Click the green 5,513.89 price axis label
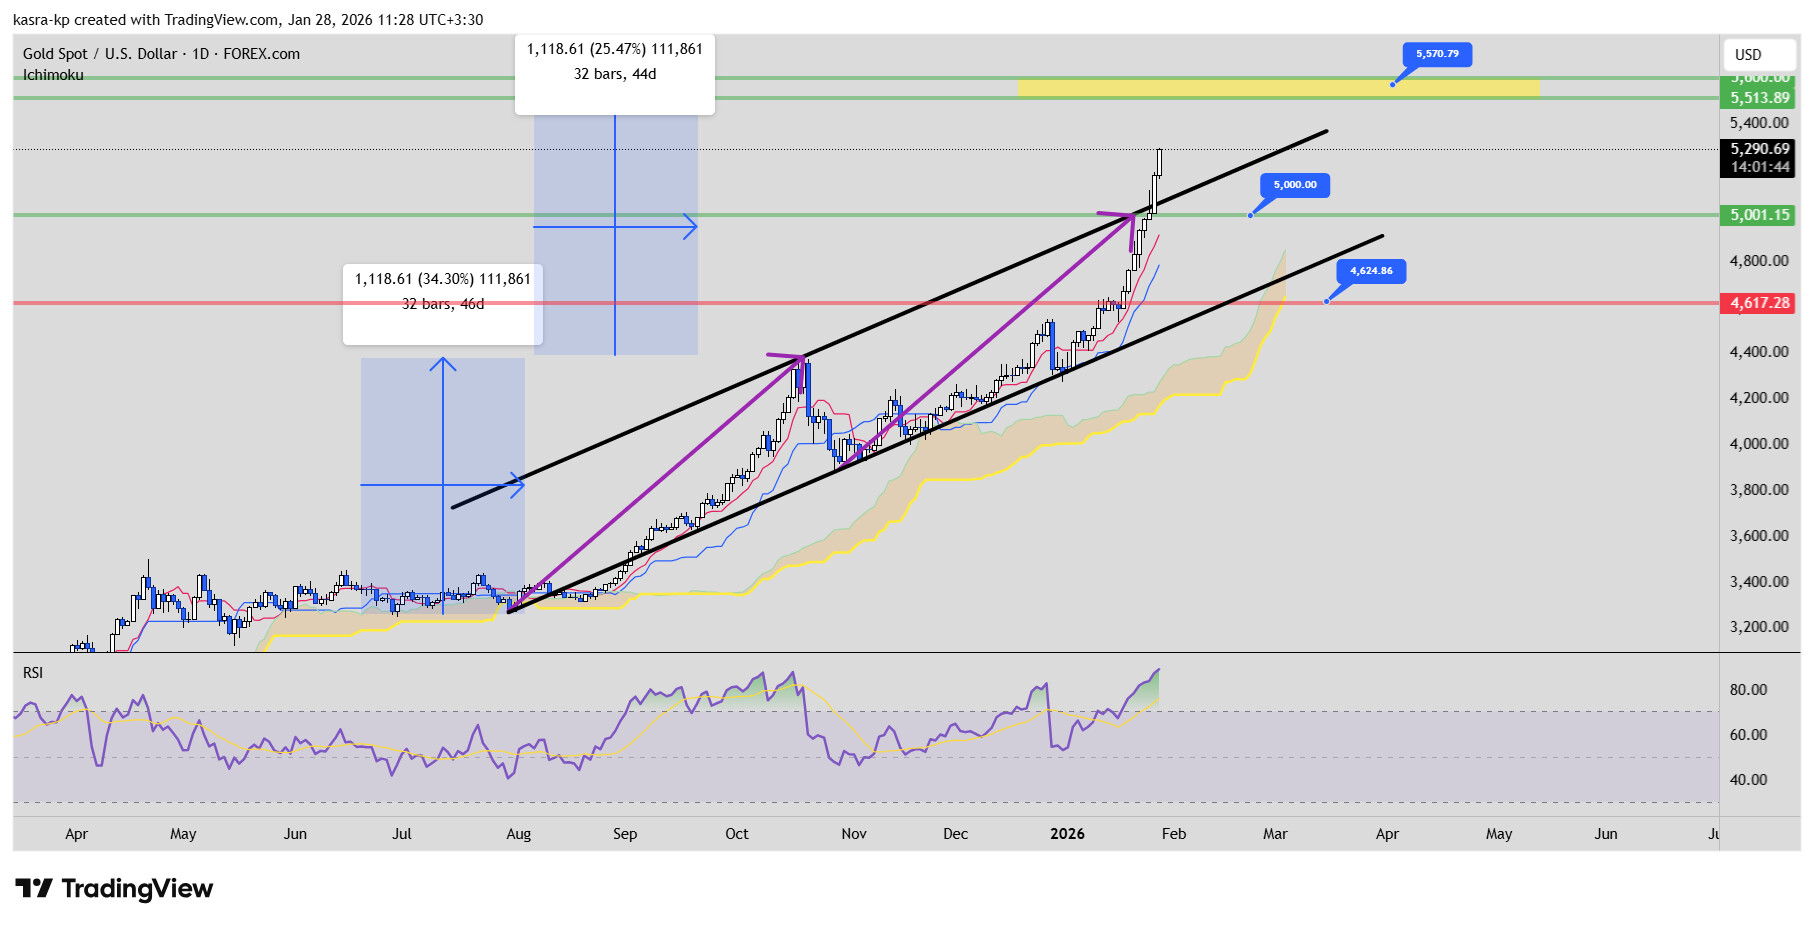The height and width of the screenshot is (926, 1814). point(1759,98)
